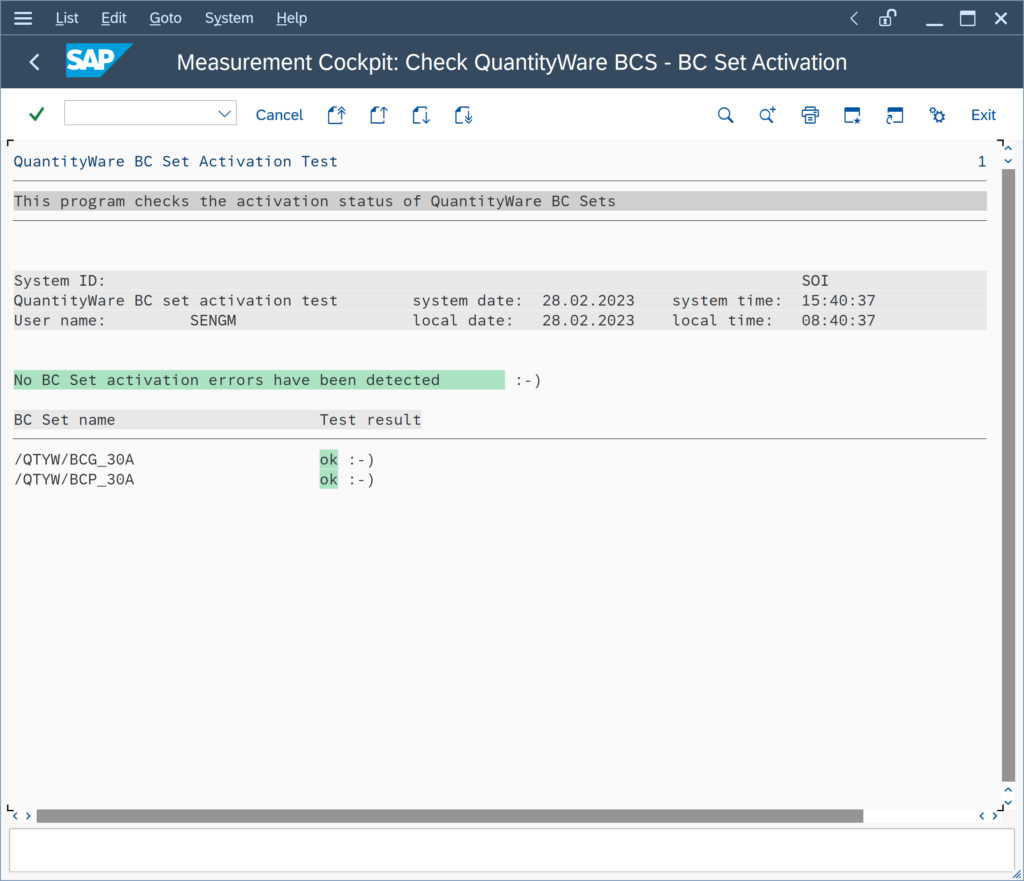Click the create new session icon
This screenshot has width=1024, height=881.
pos(852,115)
